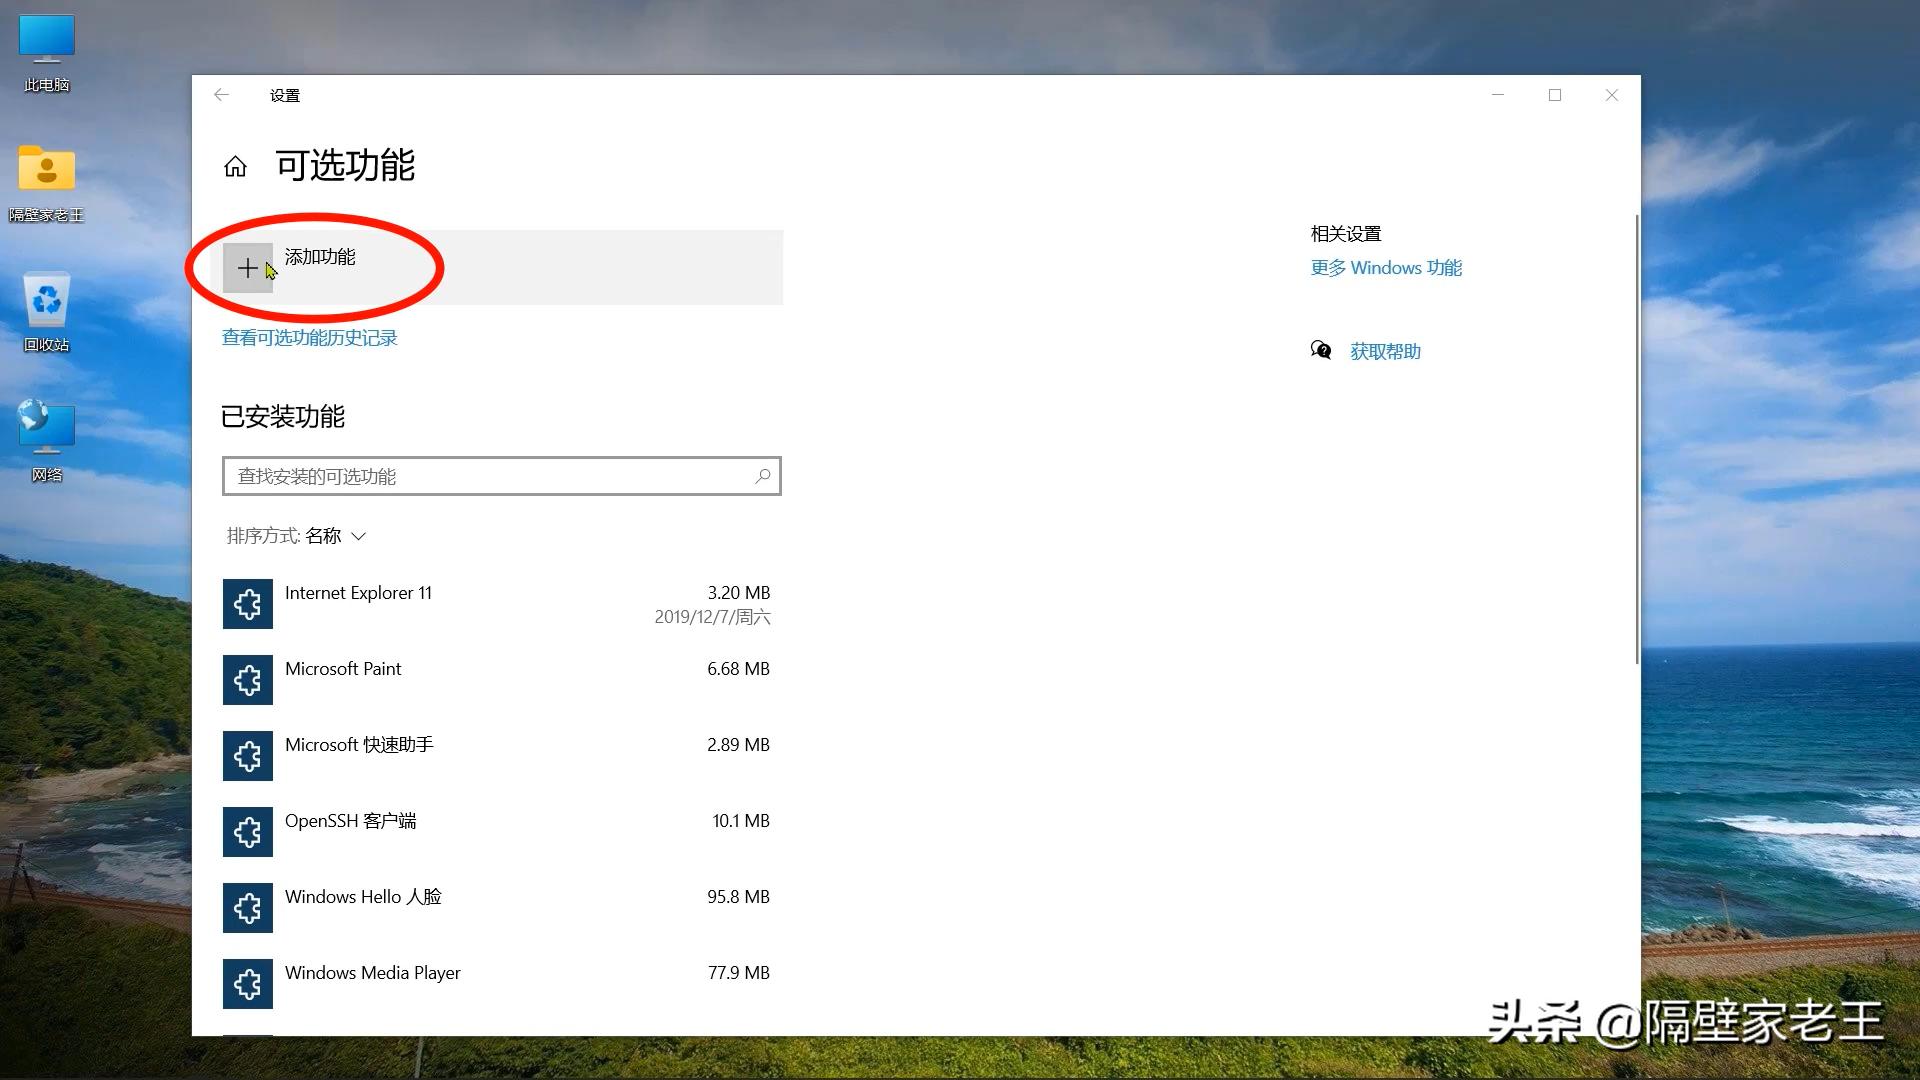Viewport: 1920px width, 1080px height.
Task: Click the back arrow in Settings window
Action: pyautogui.click(x=222, y=95)
